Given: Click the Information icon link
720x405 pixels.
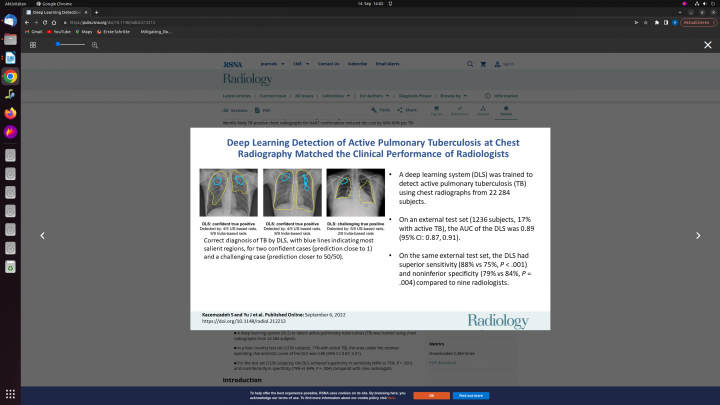Looking at the screenshot, I should tap(501, 96).
